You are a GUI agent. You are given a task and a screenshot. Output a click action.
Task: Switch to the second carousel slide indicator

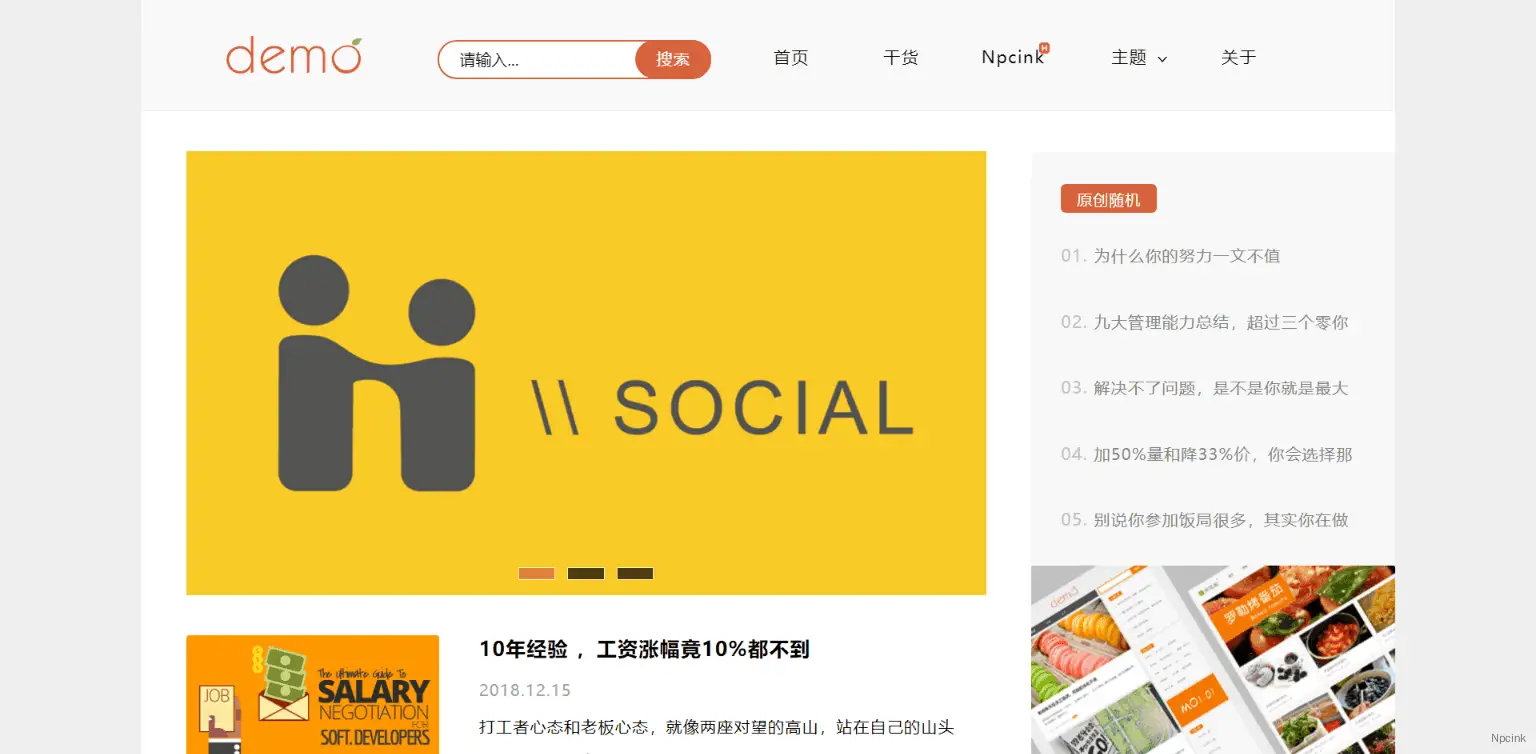586,573
